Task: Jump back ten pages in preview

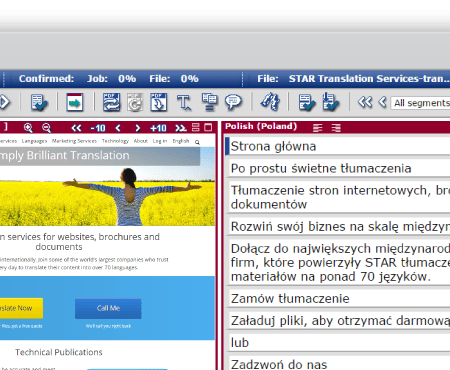Action: [x=98, y=128]
